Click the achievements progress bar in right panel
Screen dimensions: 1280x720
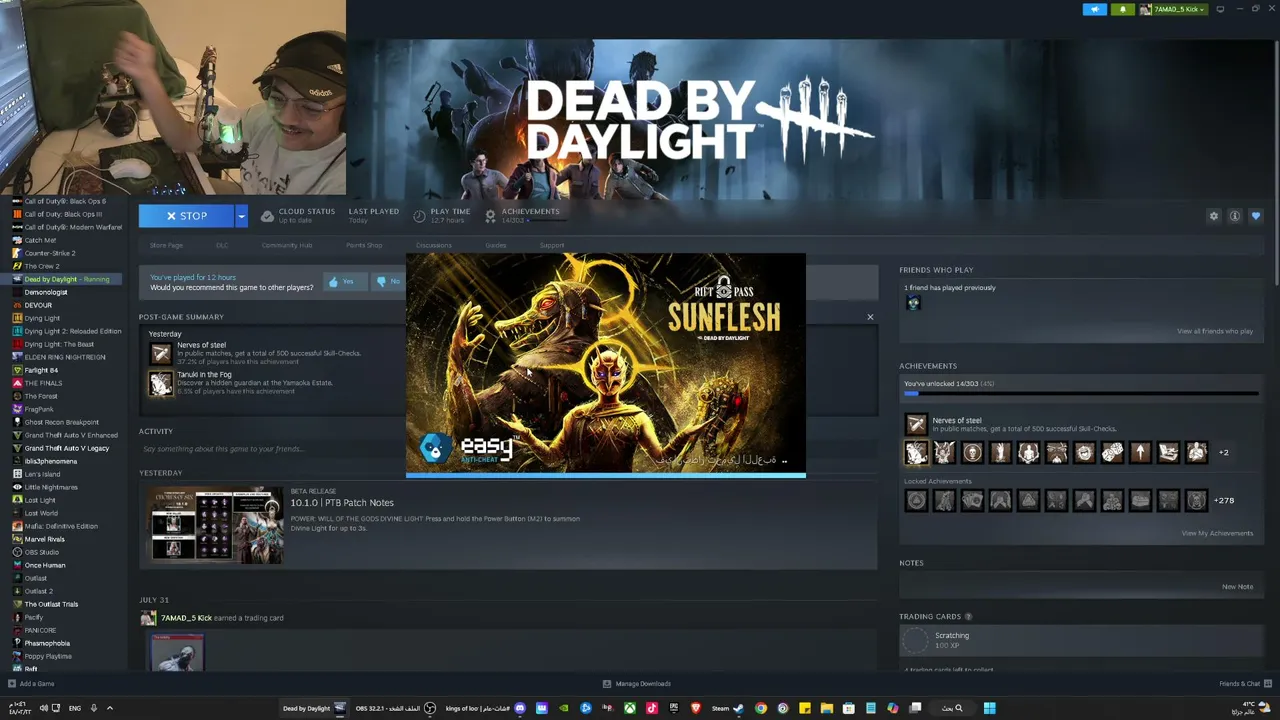(x=1081, y=394)
